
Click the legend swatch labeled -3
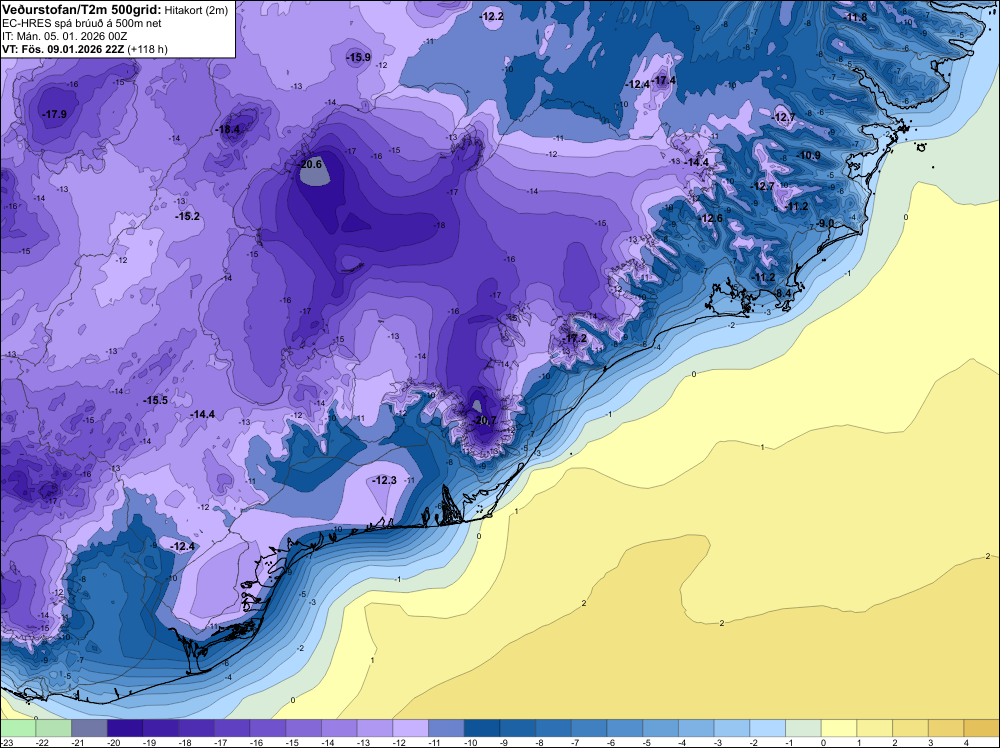point(732,728)
